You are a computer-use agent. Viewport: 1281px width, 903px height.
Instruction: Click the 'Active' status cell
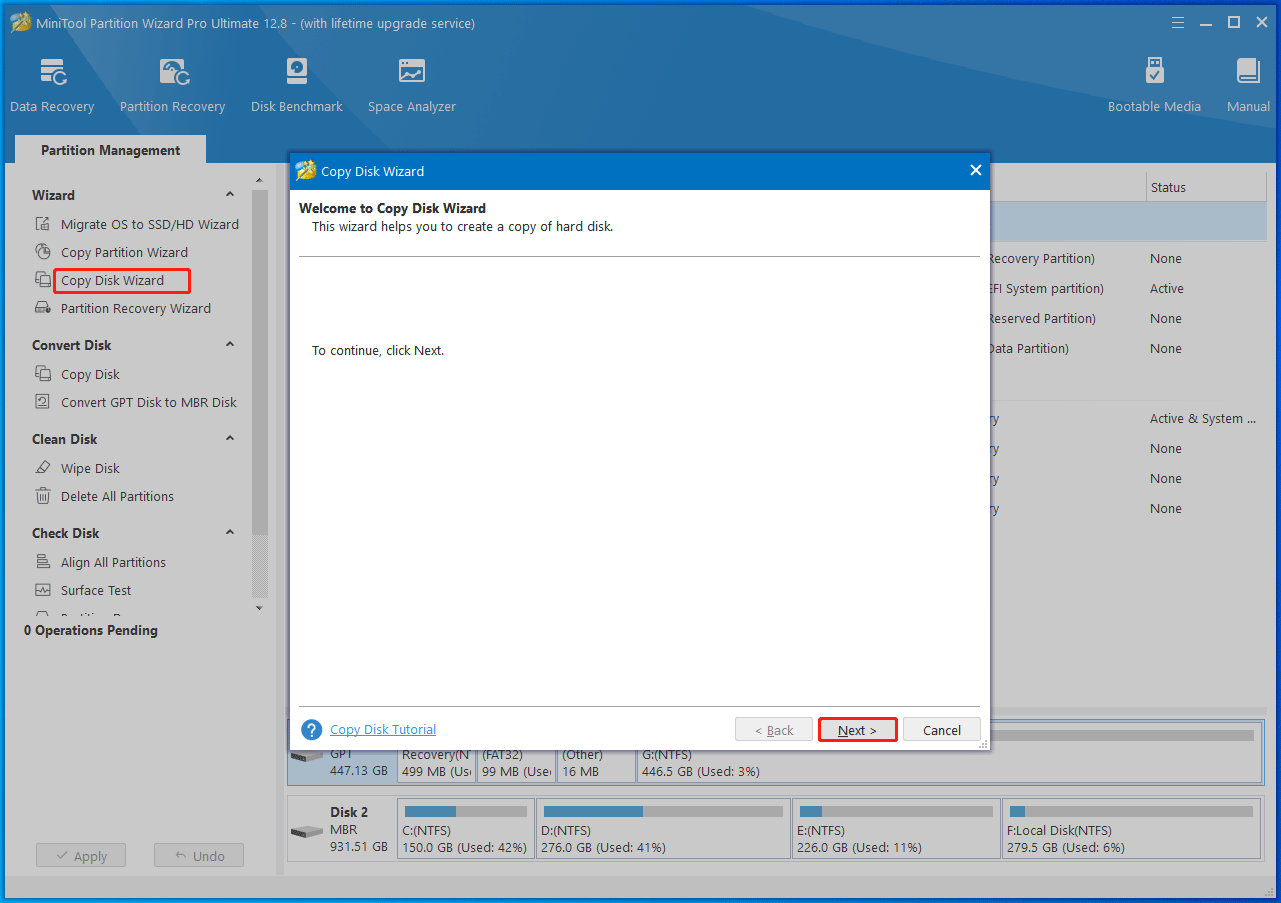1167,289
